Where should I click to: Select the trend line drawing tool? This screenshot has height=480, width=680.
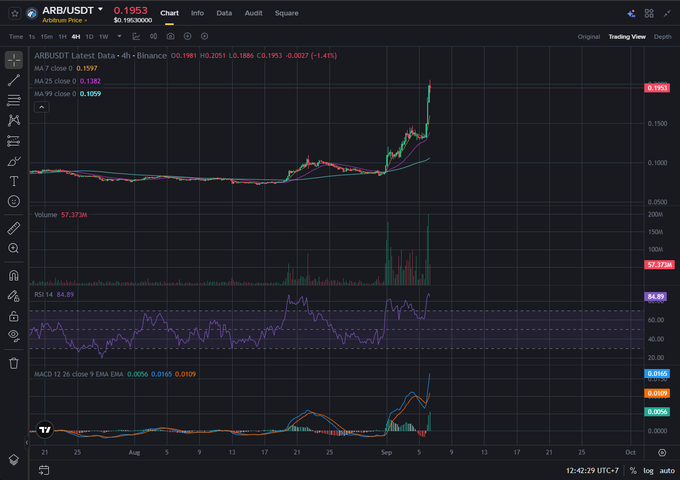click(14, 80)
